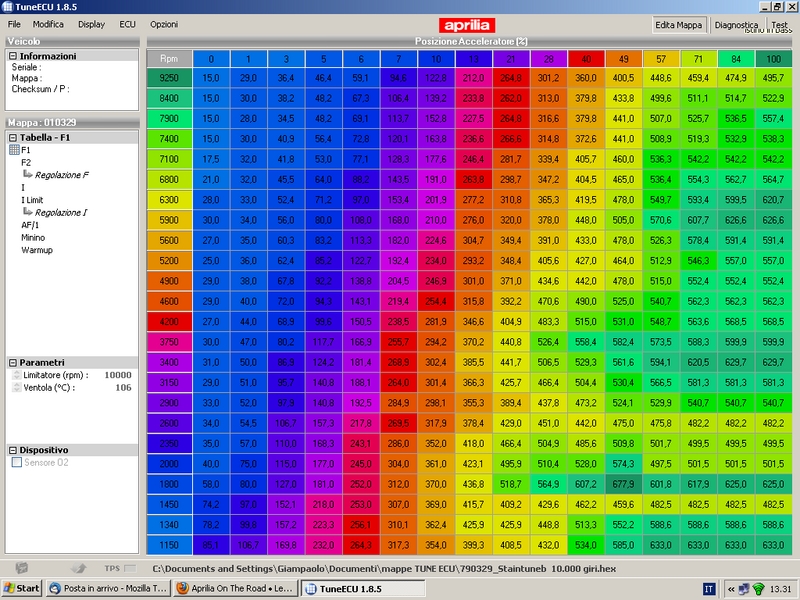800x600 pixels.
Task: Open the Display menu
Action: click(x=91, y=24)
